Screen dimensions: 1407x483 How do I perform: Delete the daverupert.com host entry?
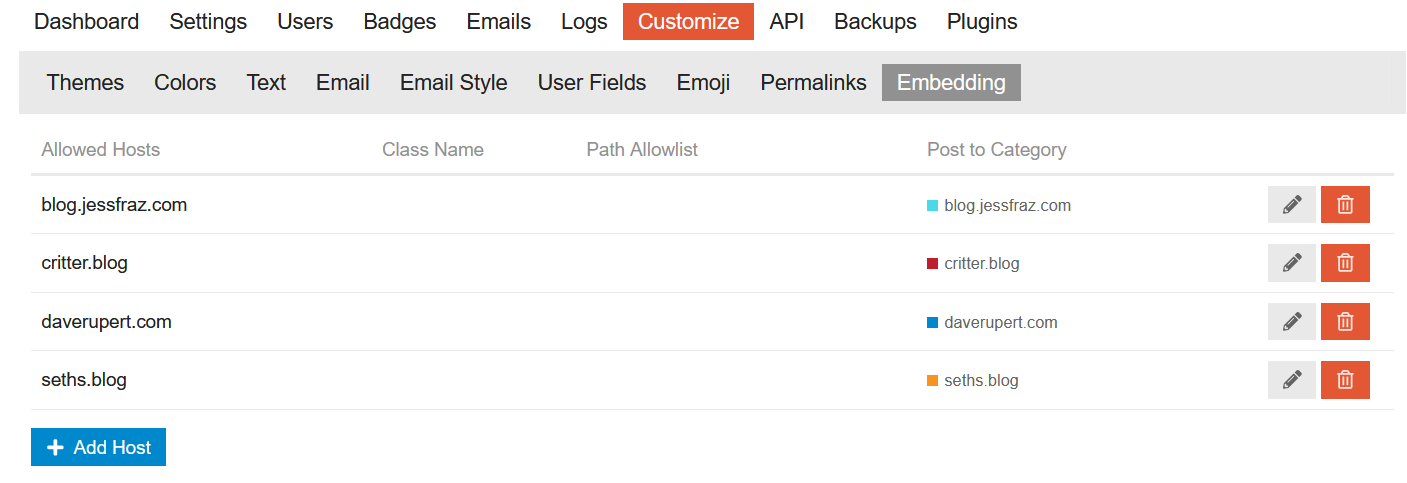tap(1345, 322)
